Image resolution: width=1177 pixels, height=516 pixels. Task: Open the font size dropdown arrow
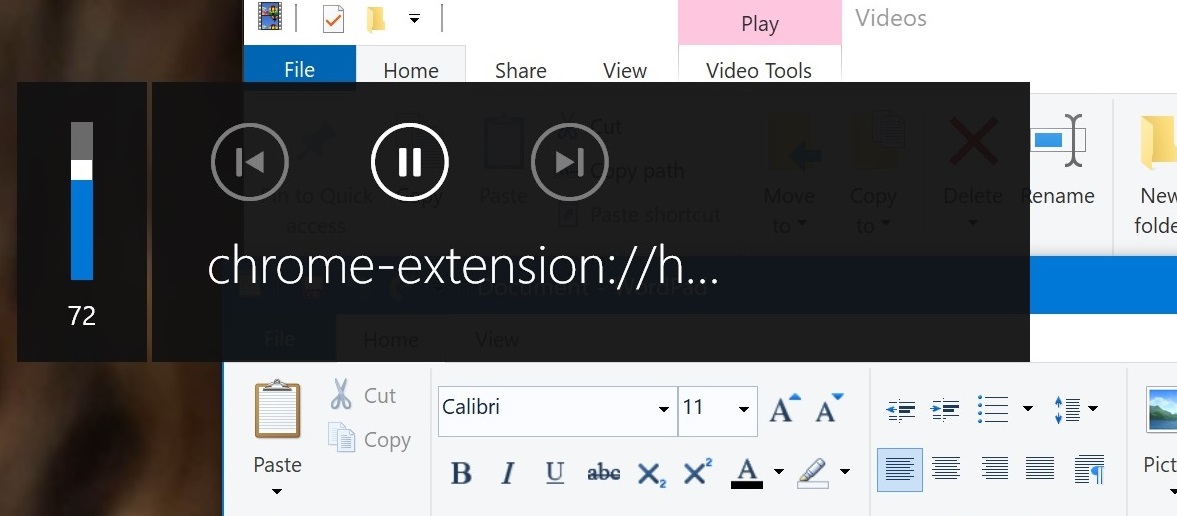[744, 410]
